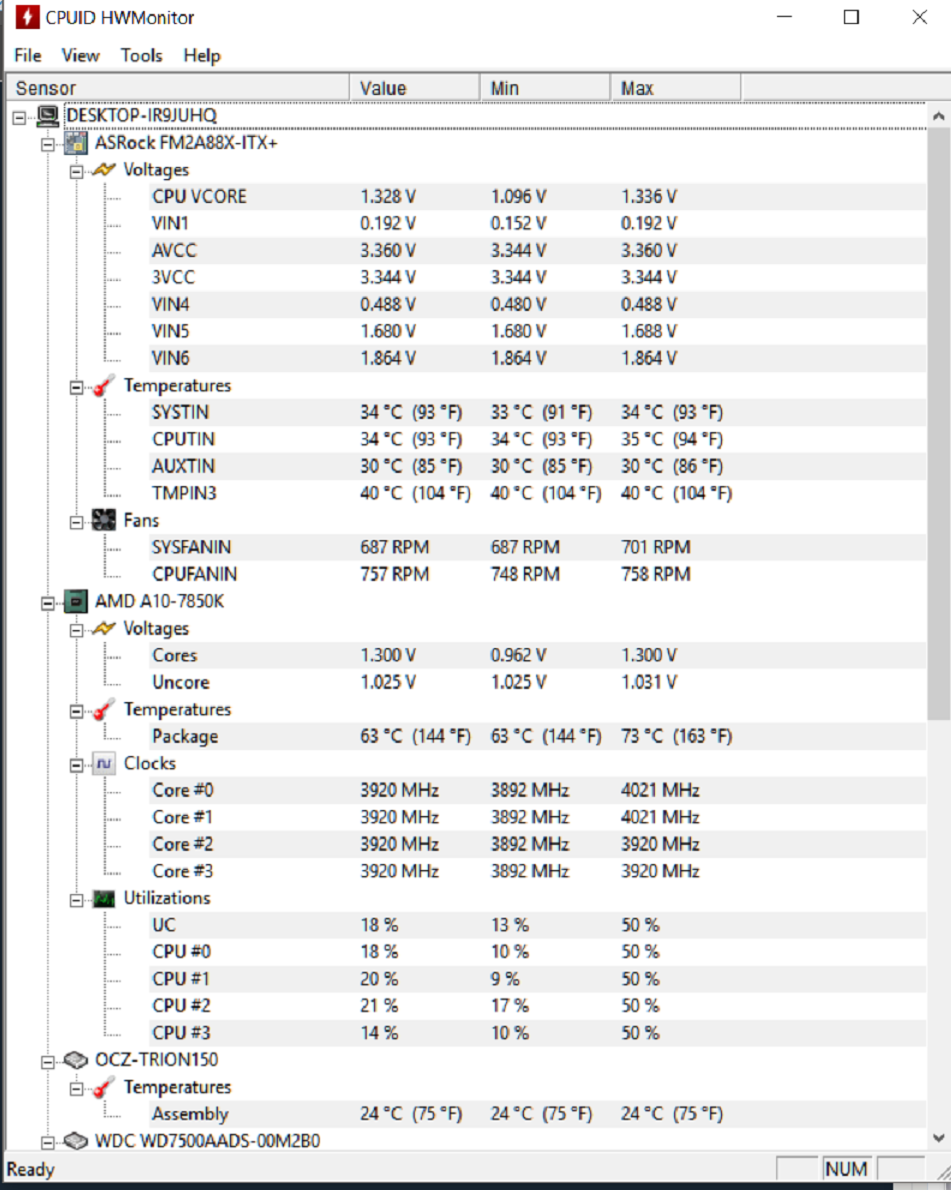
Task: Click the Max column header
Action: click(675, 88)
